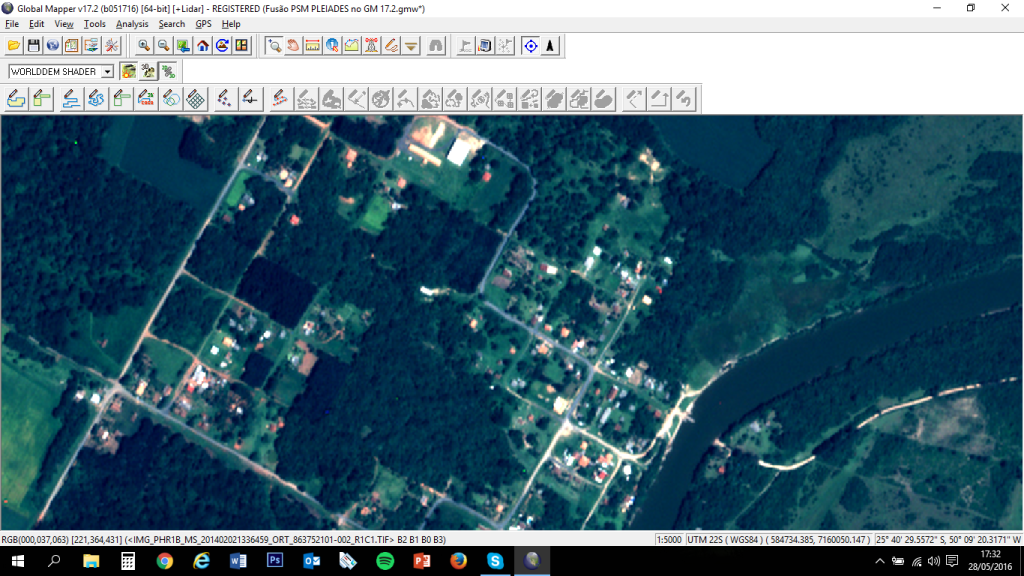Image resolution: width=1024 pixels, height=576 pixels.
Task: Click the Open Data Files folder icon
Action: (14, 45)
